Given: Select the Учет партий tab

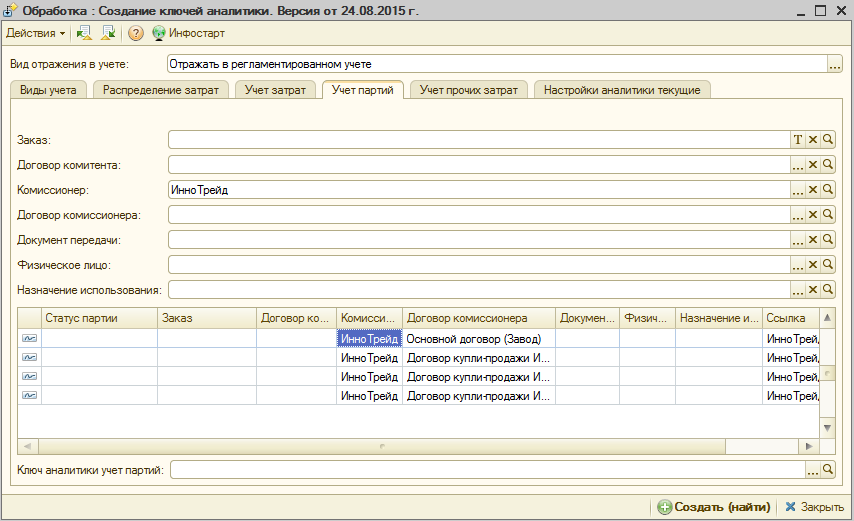Looking at the screenshot, I should point(363,90).
